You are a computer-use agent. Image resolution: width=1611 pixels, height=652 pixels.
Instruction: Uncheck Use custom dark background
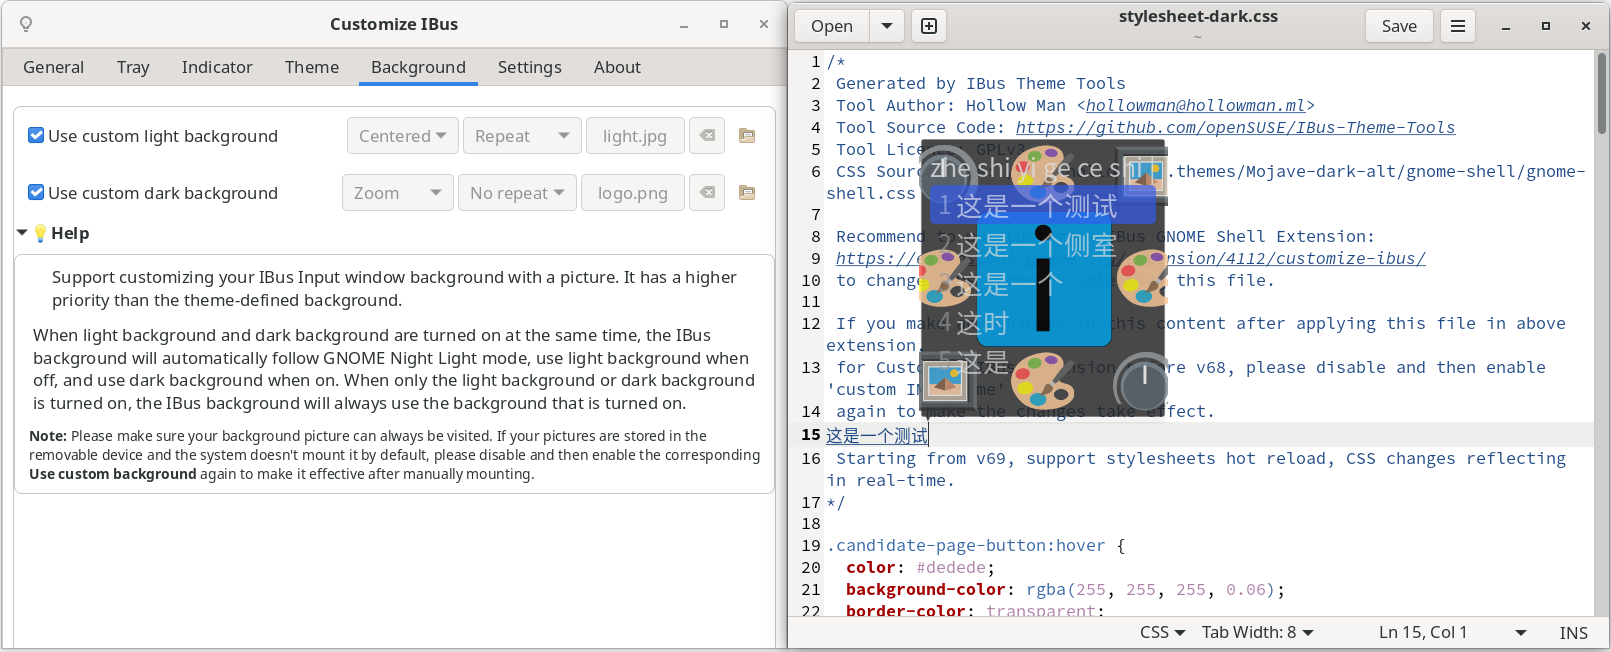[x=36, y=193]
